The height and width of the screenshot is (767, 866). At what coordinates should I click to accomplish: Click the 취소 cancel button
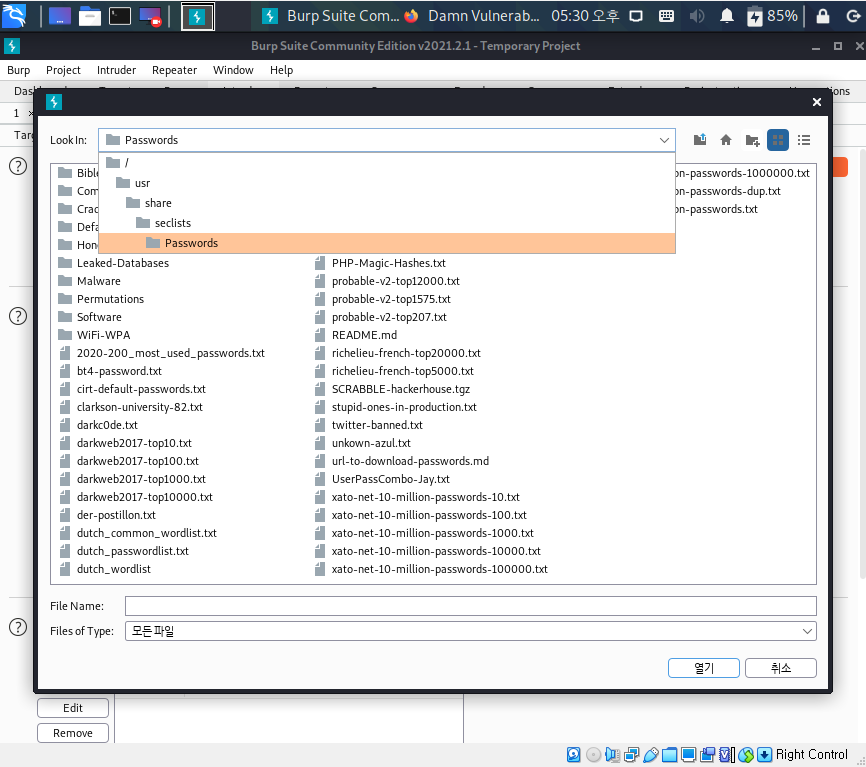[780, 668]
